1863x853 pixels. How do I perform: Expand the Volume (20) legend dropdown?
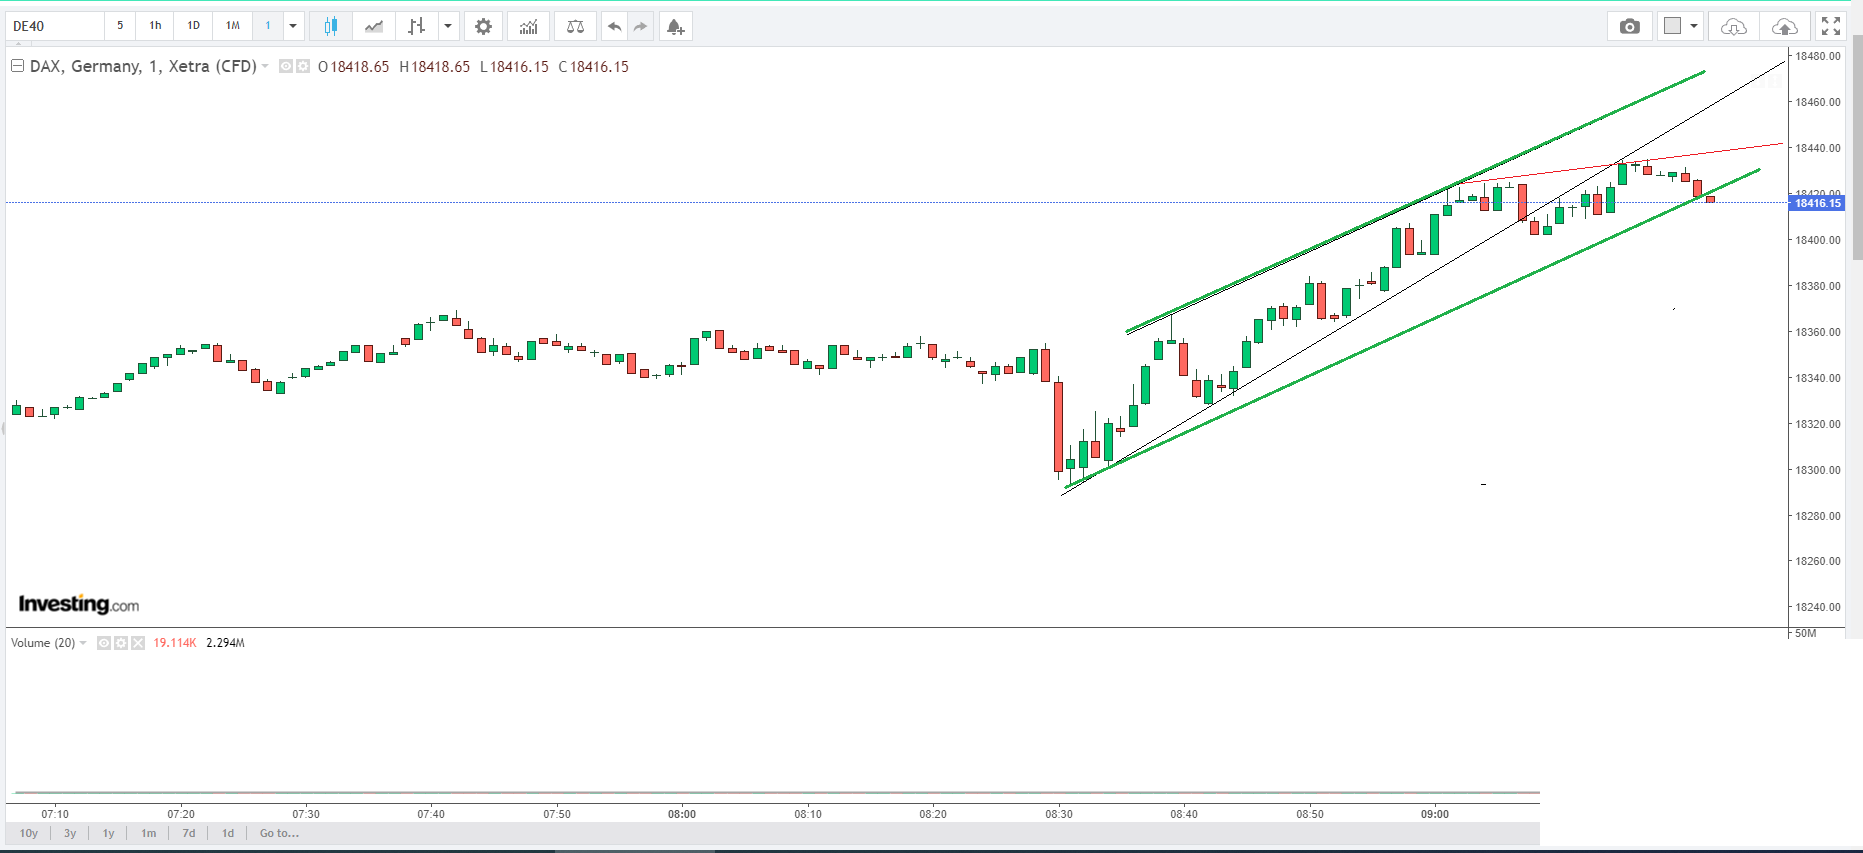(83, 643)
